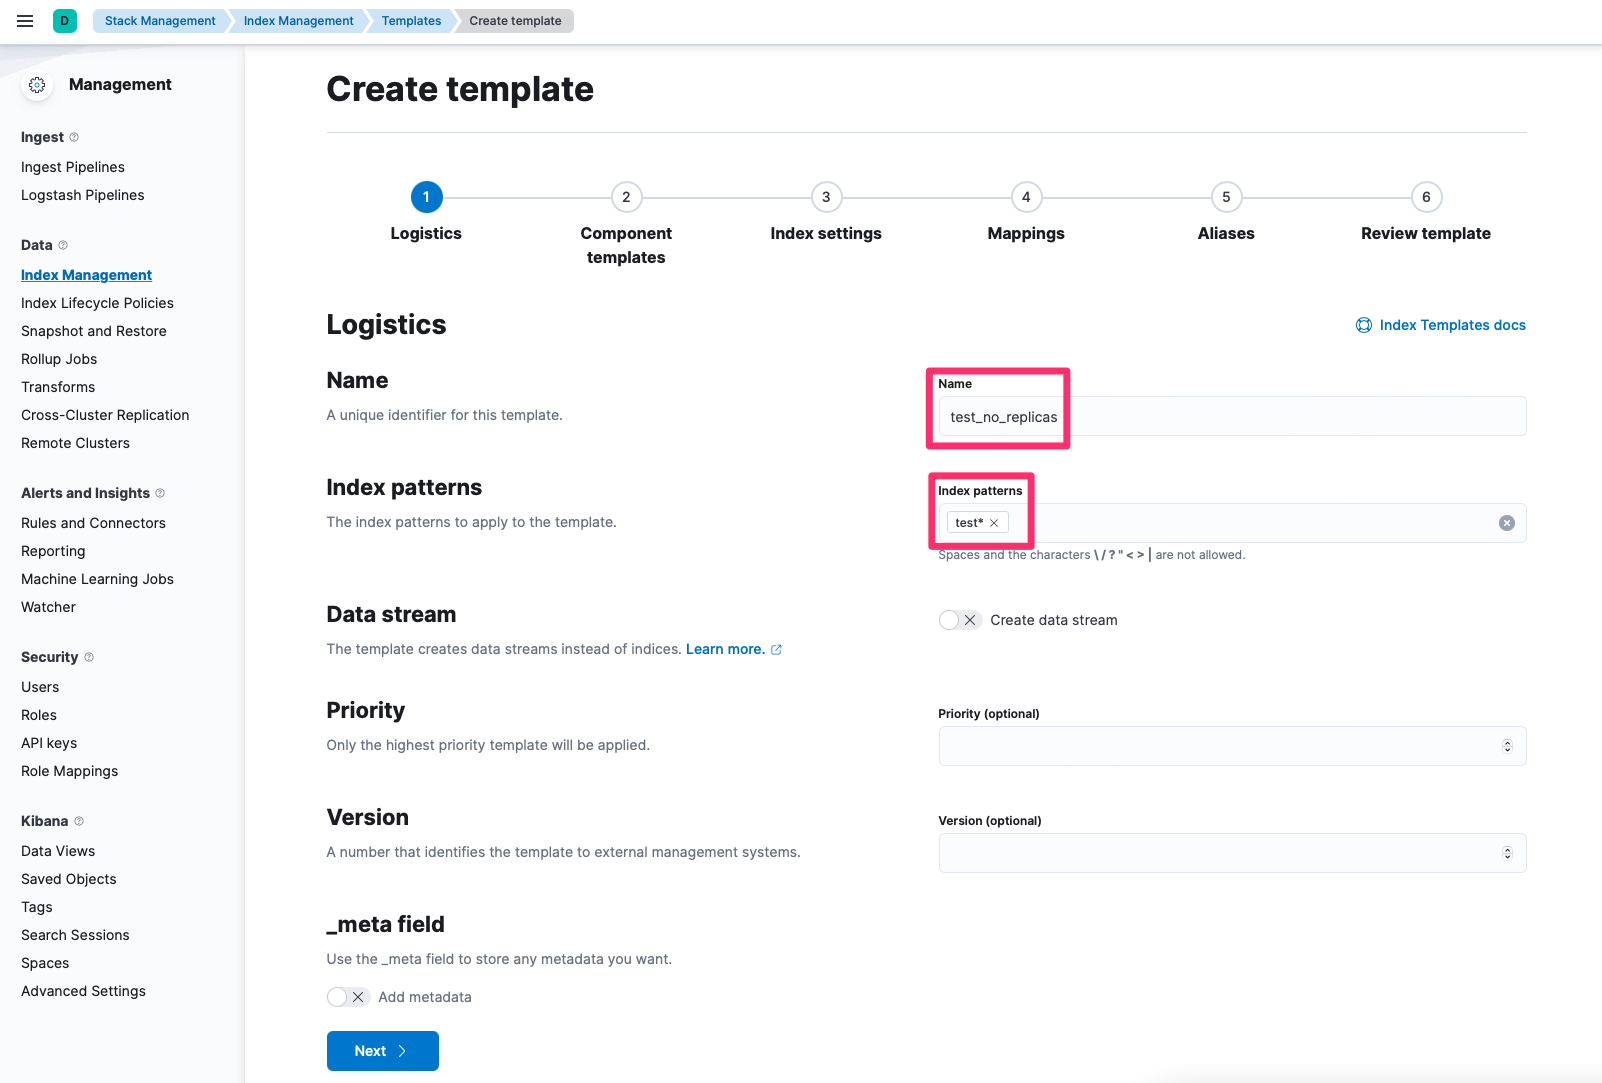The image size is (1602, 1083).
Task: Enable the Create data stream toggle
Action: [959, 620]
